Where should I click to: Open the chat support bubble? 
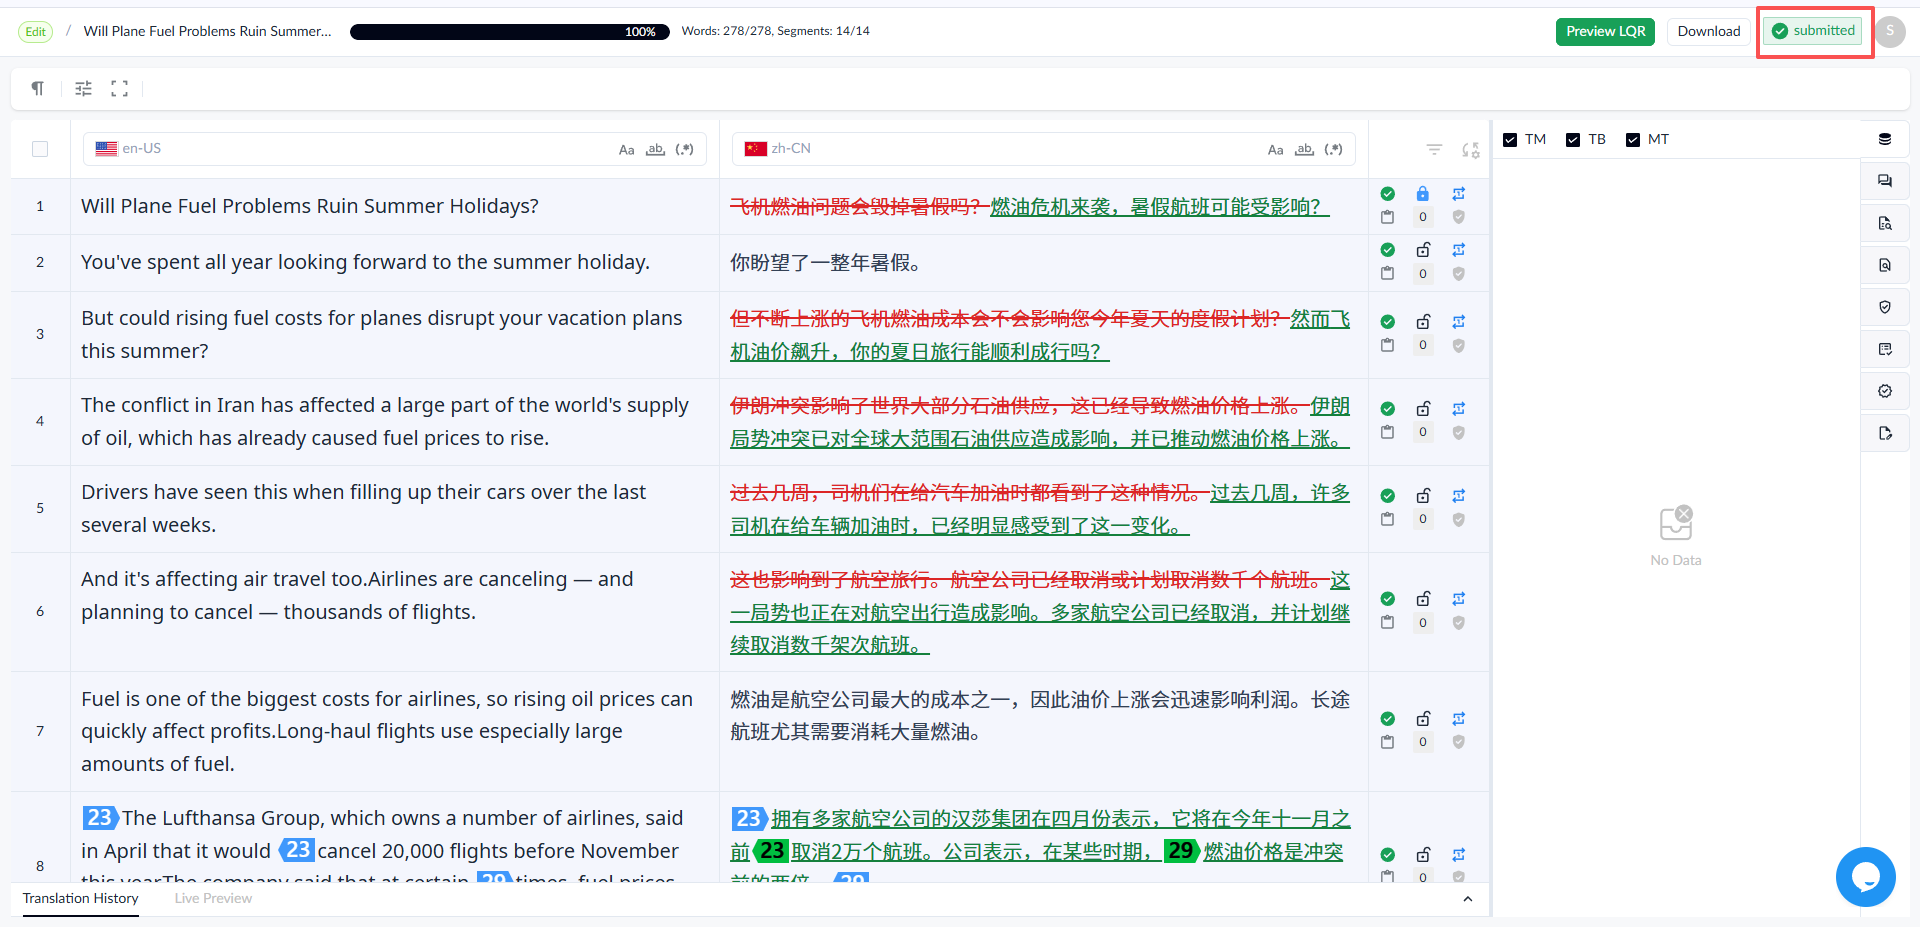click(x=1865, y=877)
